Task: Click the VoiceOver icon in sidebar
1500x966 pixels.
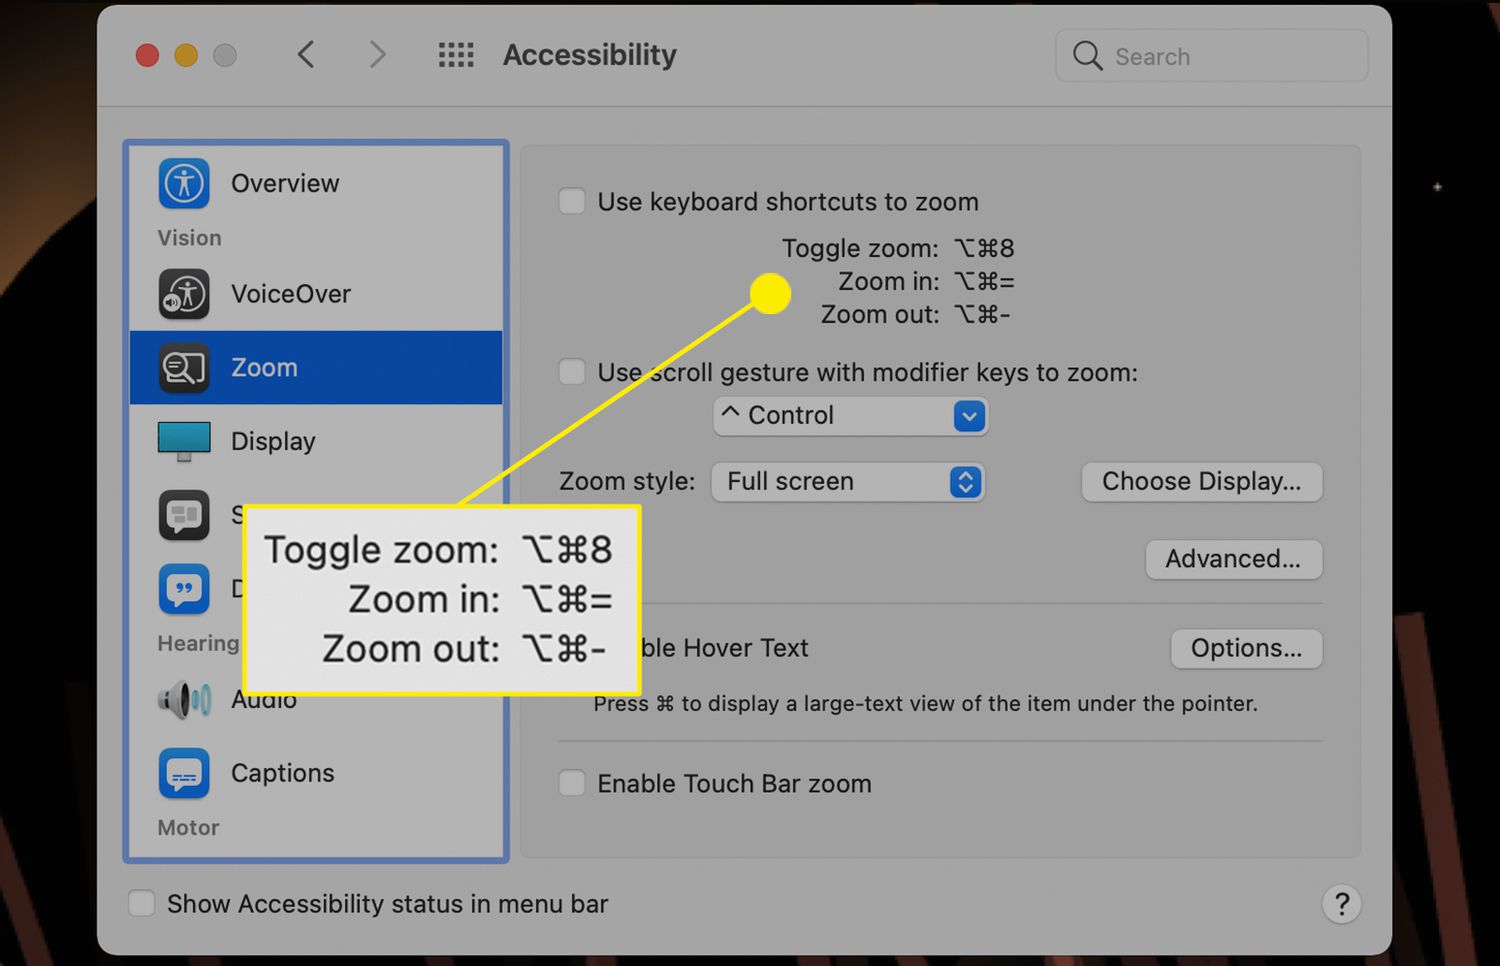Action: coord(184,294)
